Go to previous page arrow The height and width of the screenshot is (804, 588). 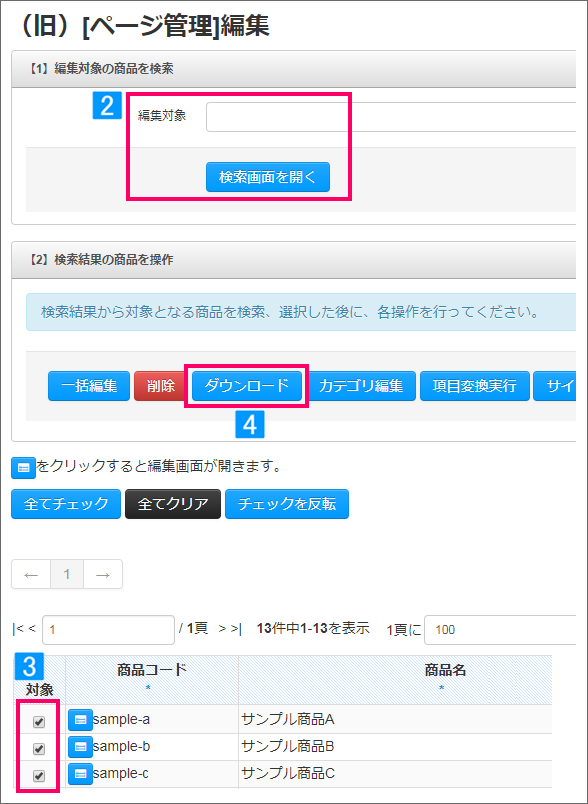(x=31, y=574)
